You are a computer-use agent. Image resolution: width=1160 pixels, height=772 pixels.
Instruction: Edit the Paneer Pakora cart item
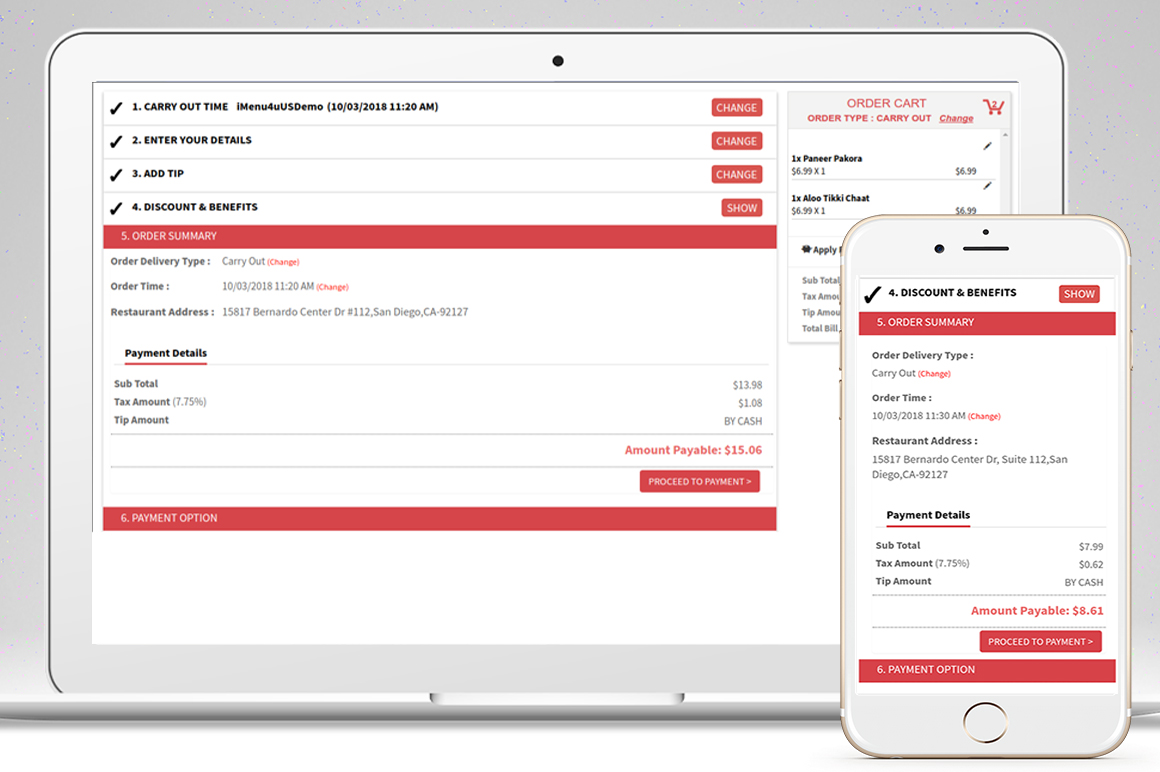pos(987,146)
